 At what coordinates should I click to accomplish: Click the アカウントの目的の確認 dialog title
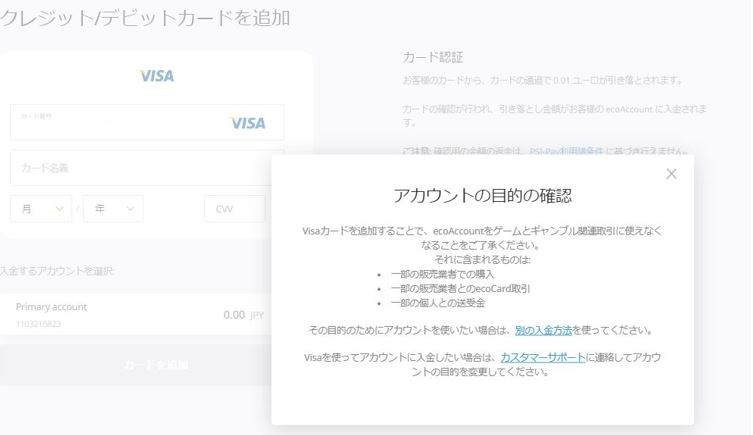point(483,196)
